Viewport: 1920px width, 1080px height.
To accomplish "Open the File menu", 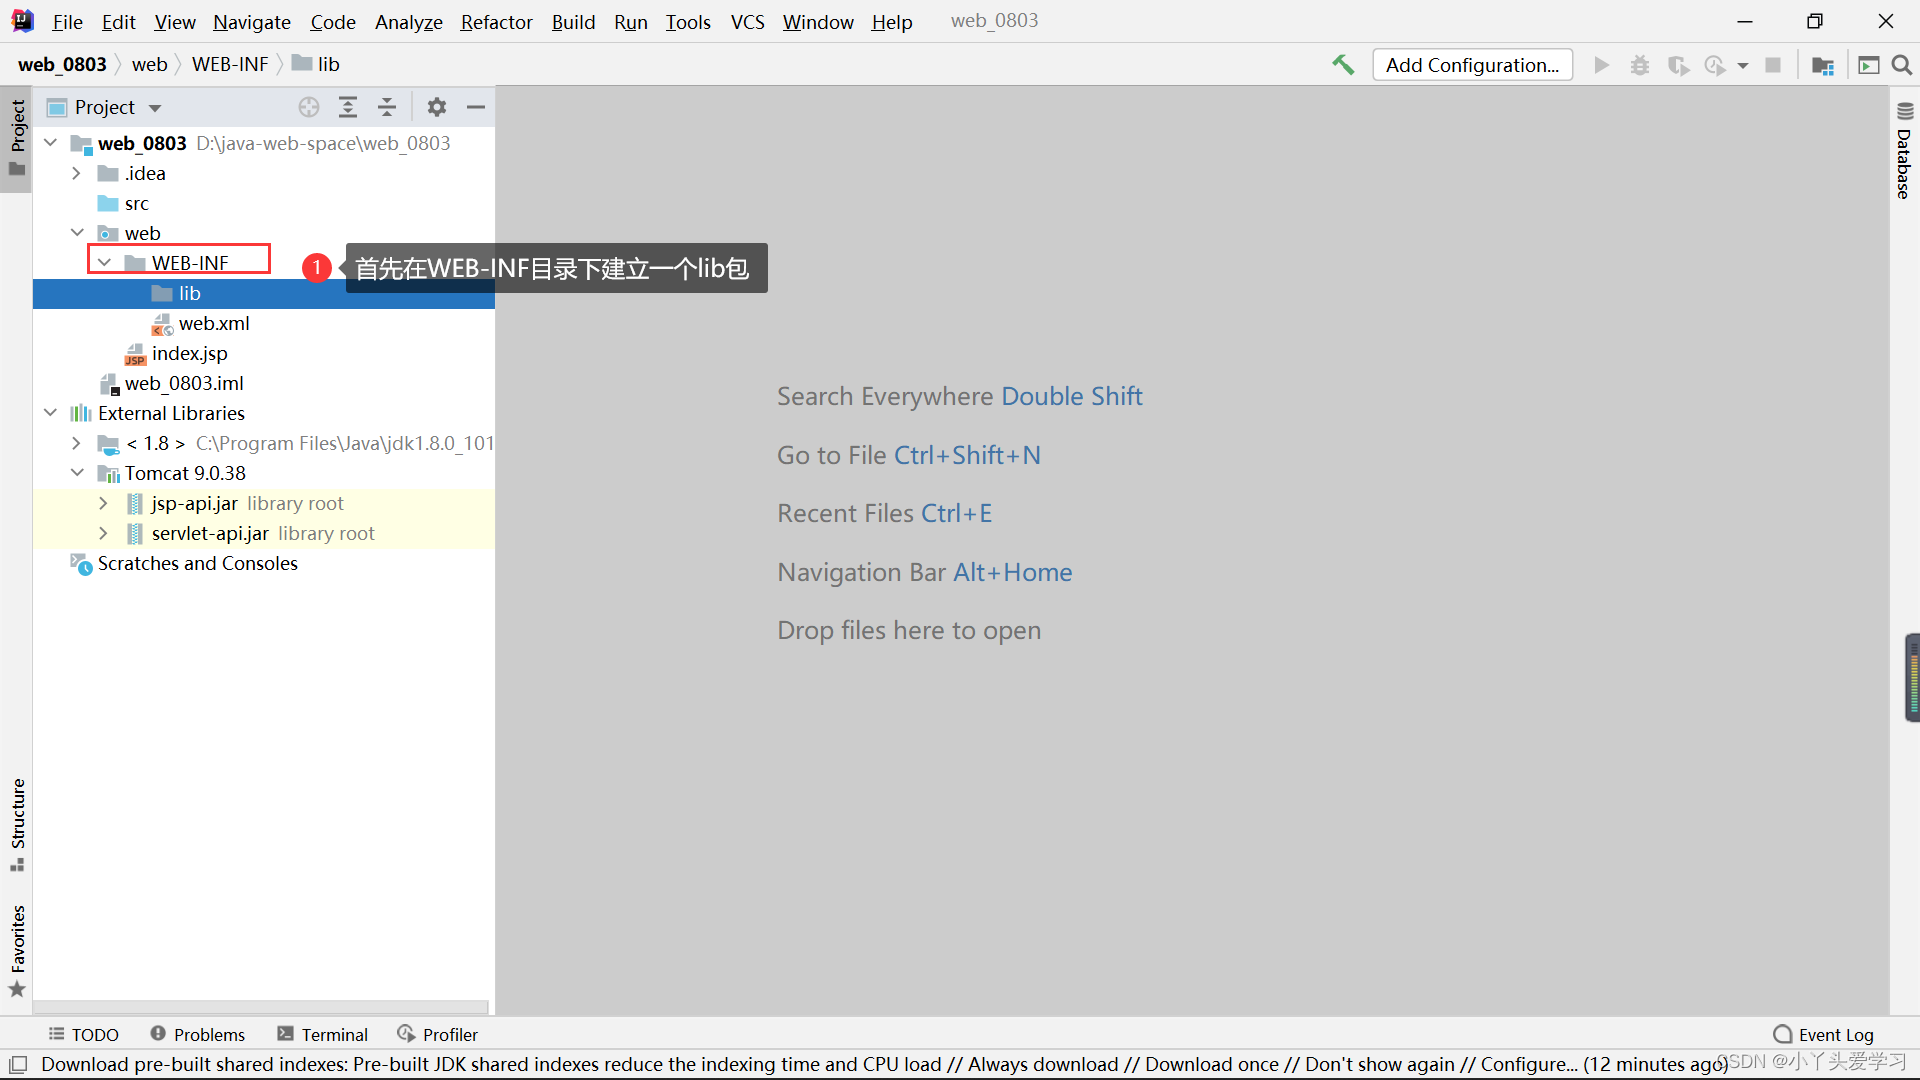I will coord(67,21).
